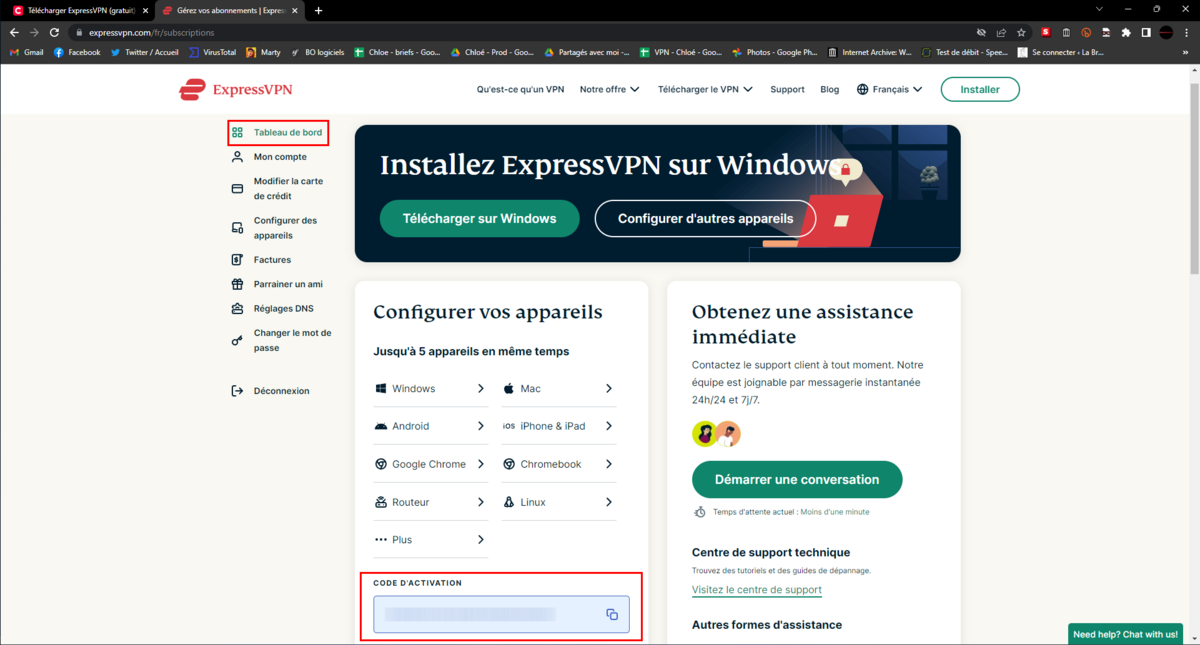Open VirusTotal bookmark
Screen dimensions: 1200x645
(x=212, y=52)
